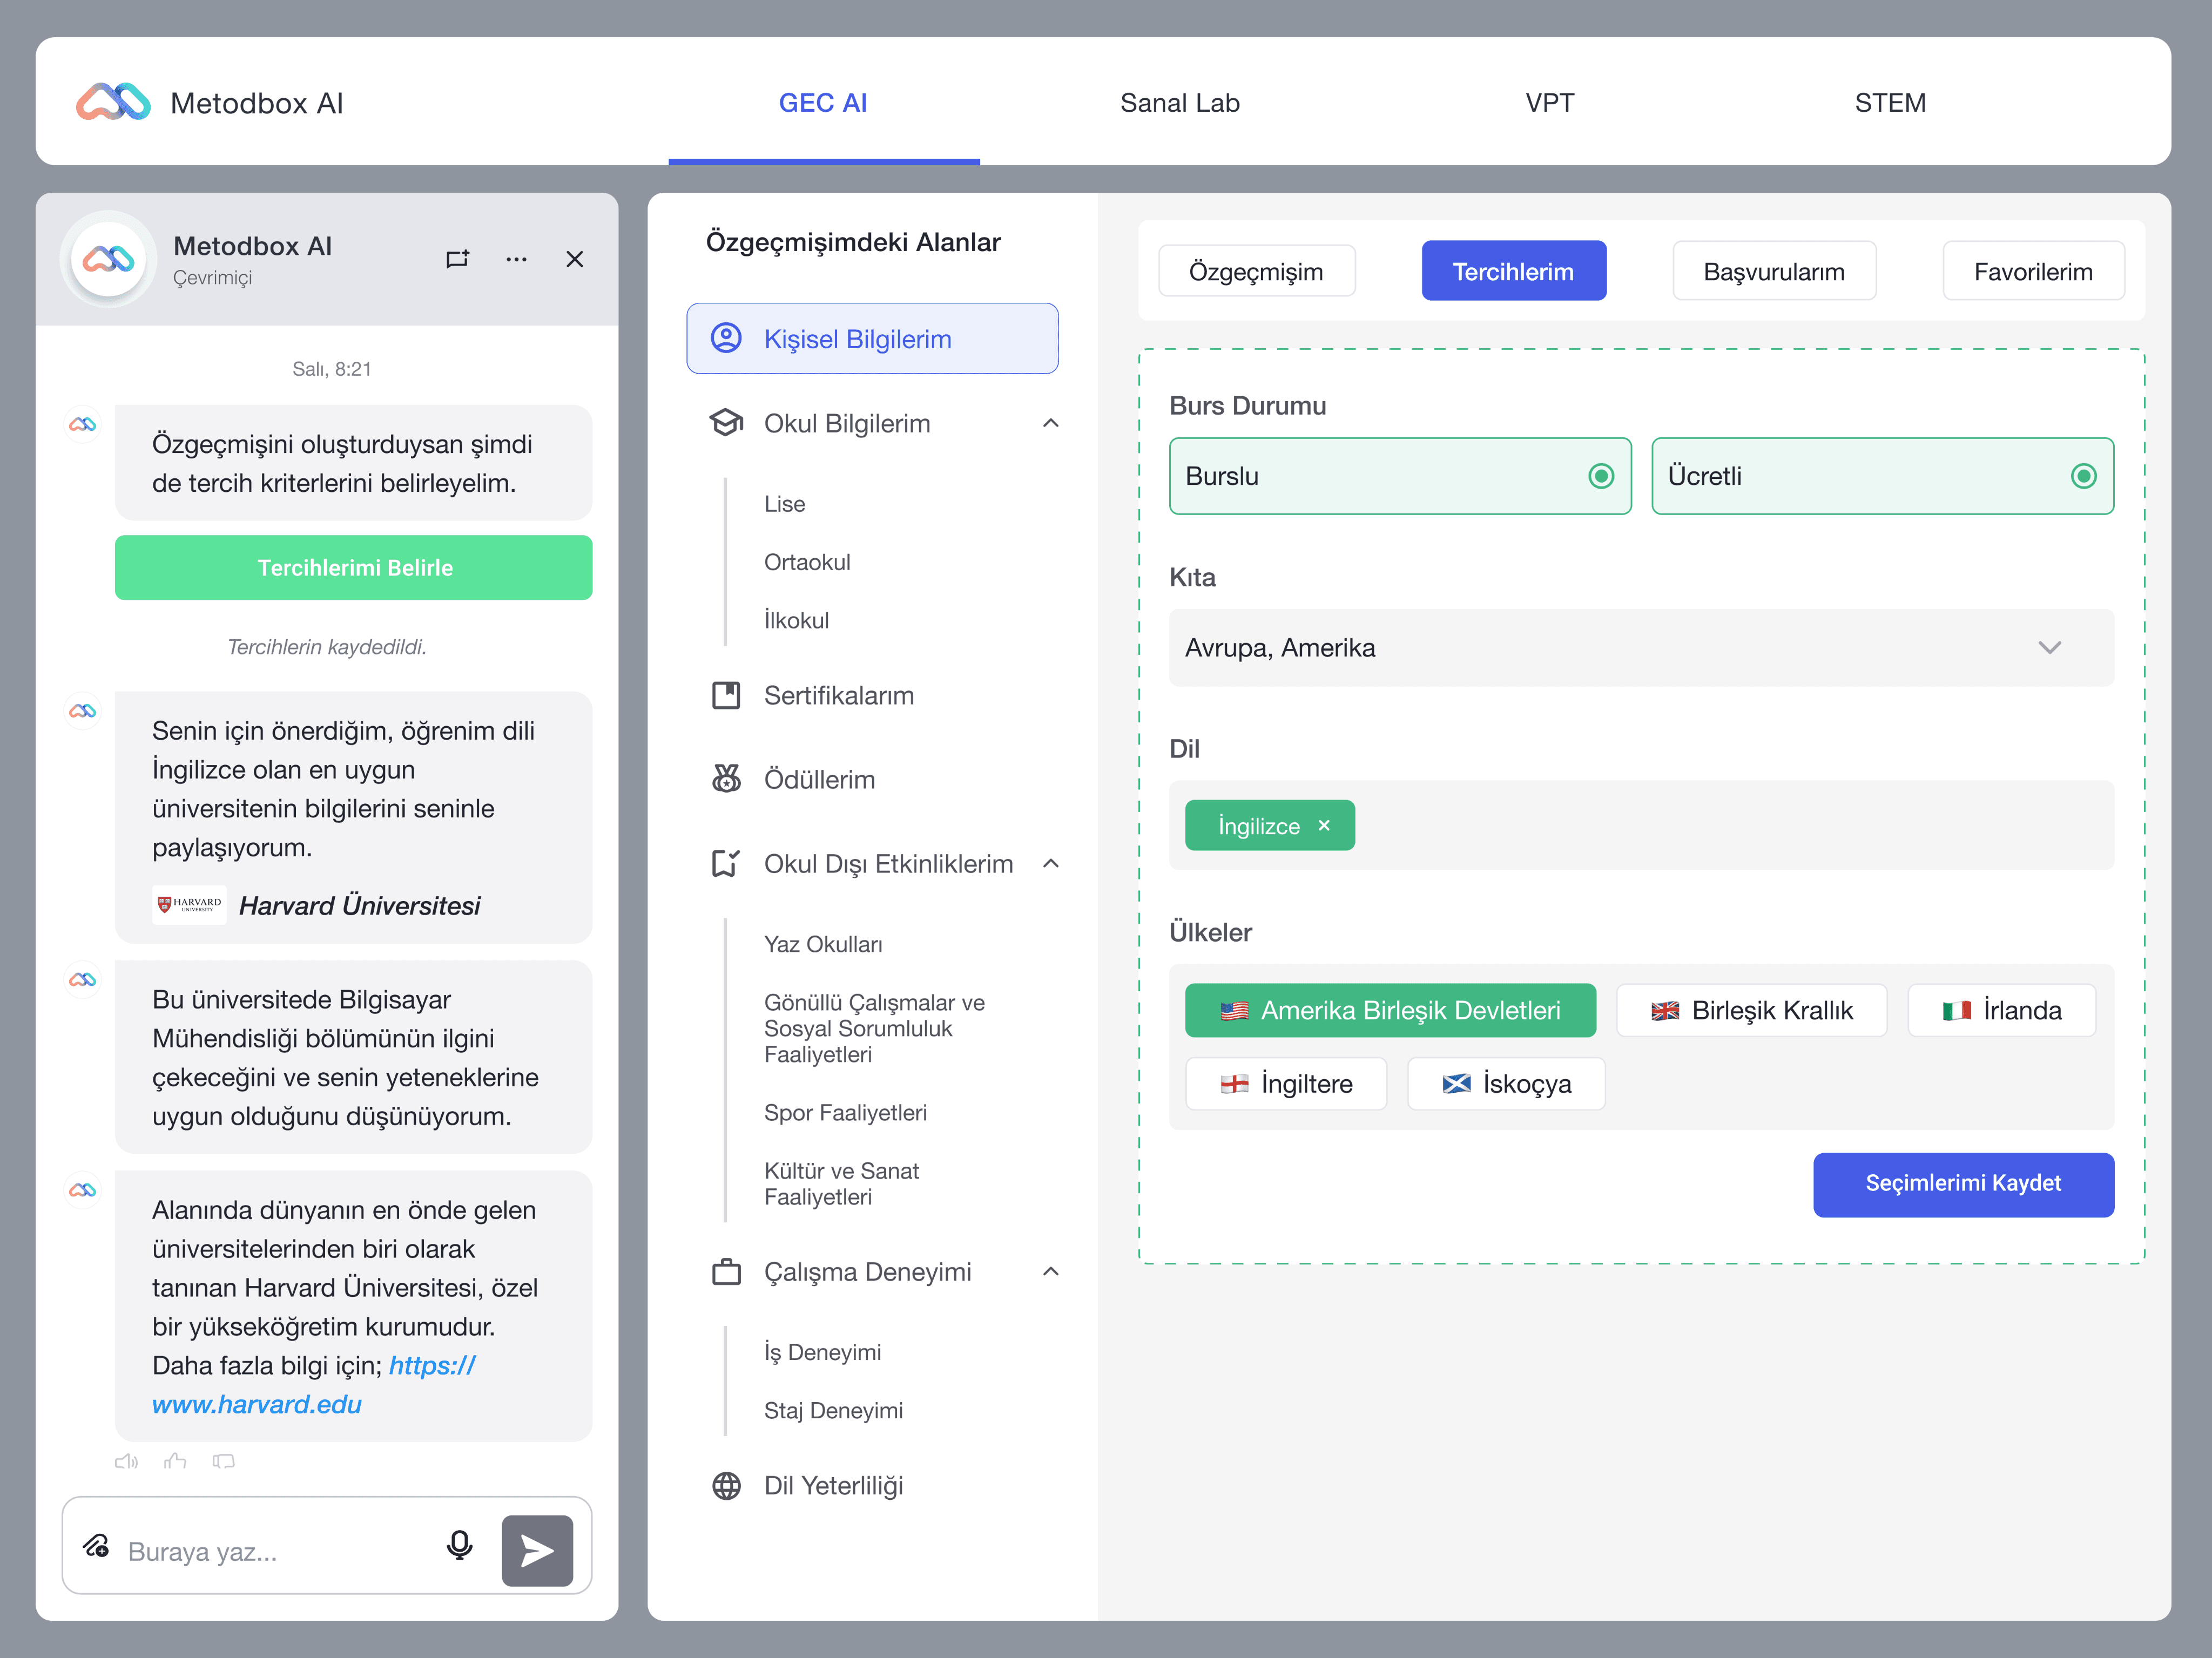This screenshot has height=1658, width=2212.
Task: Switch to the Sanal Lab tab
Action: tap(1179, 103)
